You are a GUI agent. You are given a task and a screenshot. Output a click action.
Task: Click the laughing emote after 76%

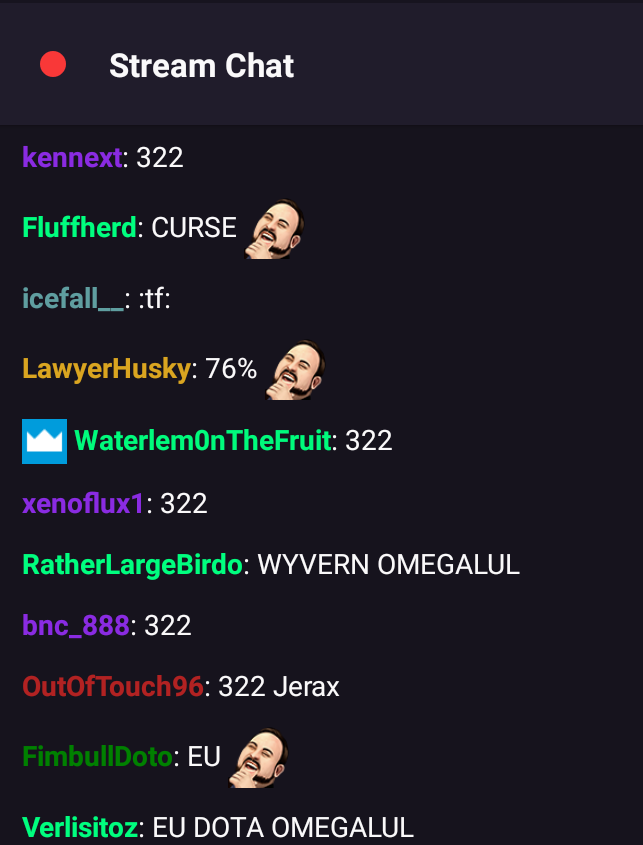(295, 370)
